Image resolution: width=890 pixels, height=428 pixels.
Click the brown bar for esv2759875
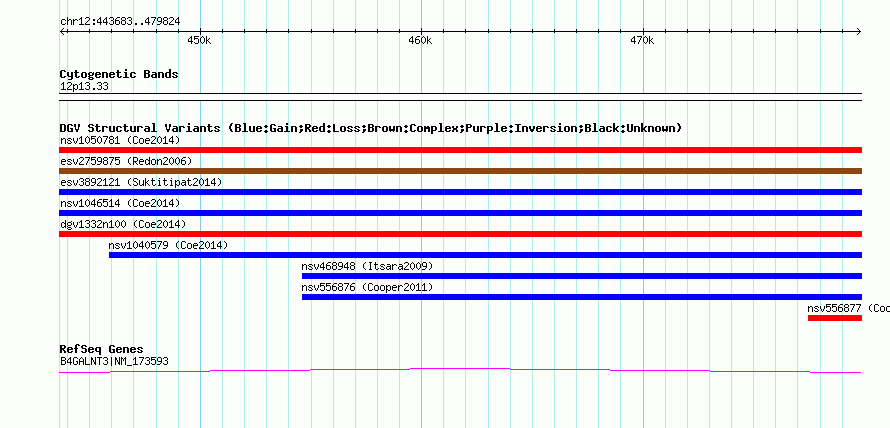(x=460, y=171)
